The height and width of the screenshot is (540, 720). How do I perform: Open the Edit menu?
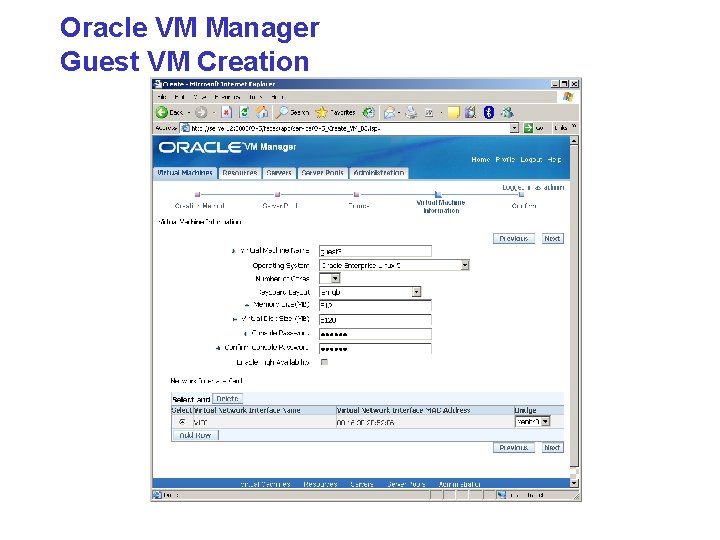pyautogui.click(x=180, y=97)
